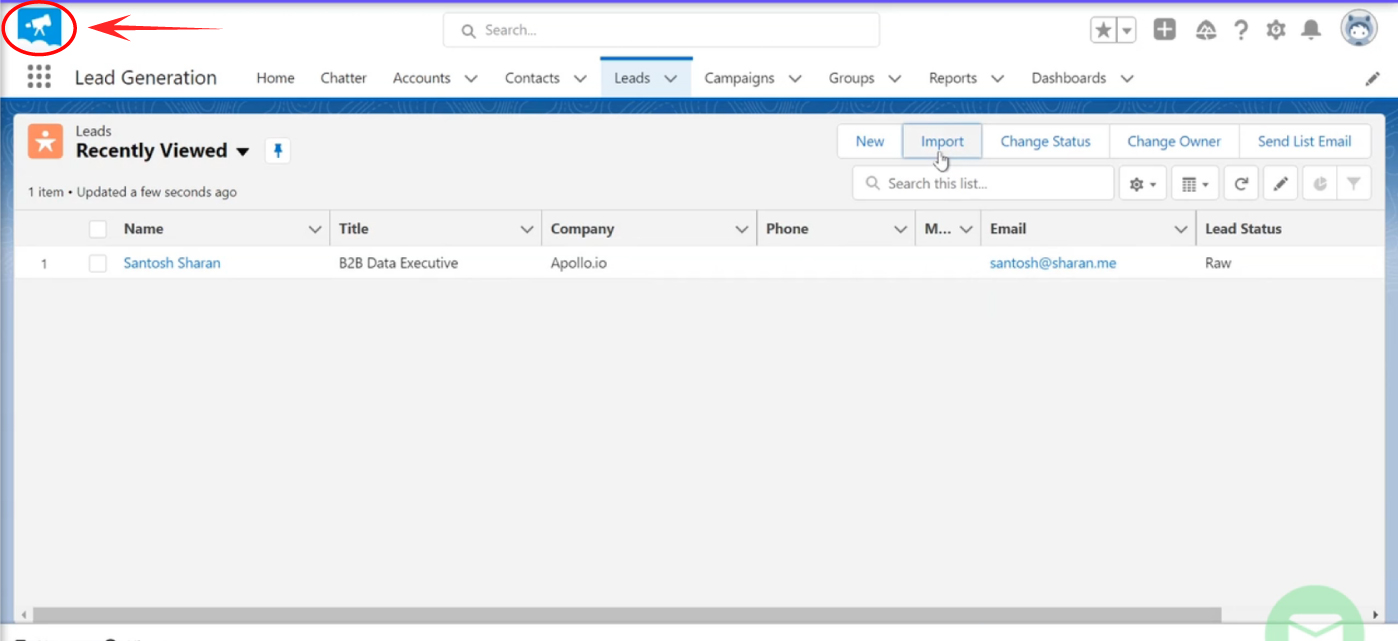Pin the Recently Viewed list view

278,151
